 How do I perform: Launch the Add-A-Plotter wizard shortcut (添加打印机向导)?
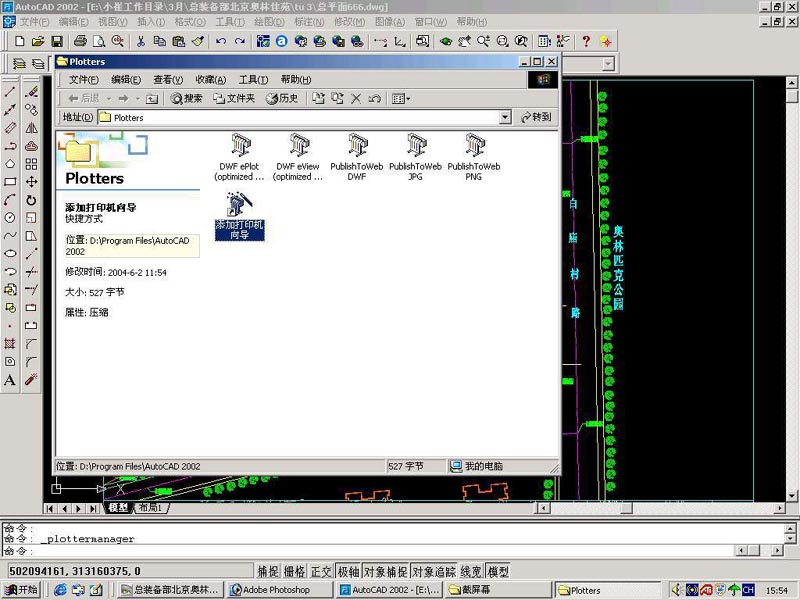pos(239,215)
